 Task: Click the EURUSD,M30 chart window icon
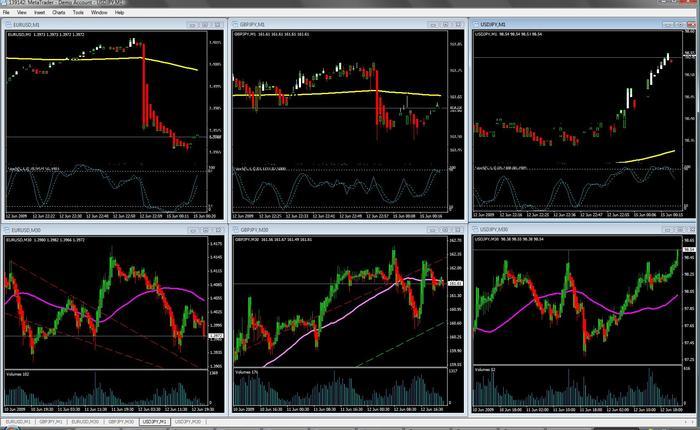7,230
